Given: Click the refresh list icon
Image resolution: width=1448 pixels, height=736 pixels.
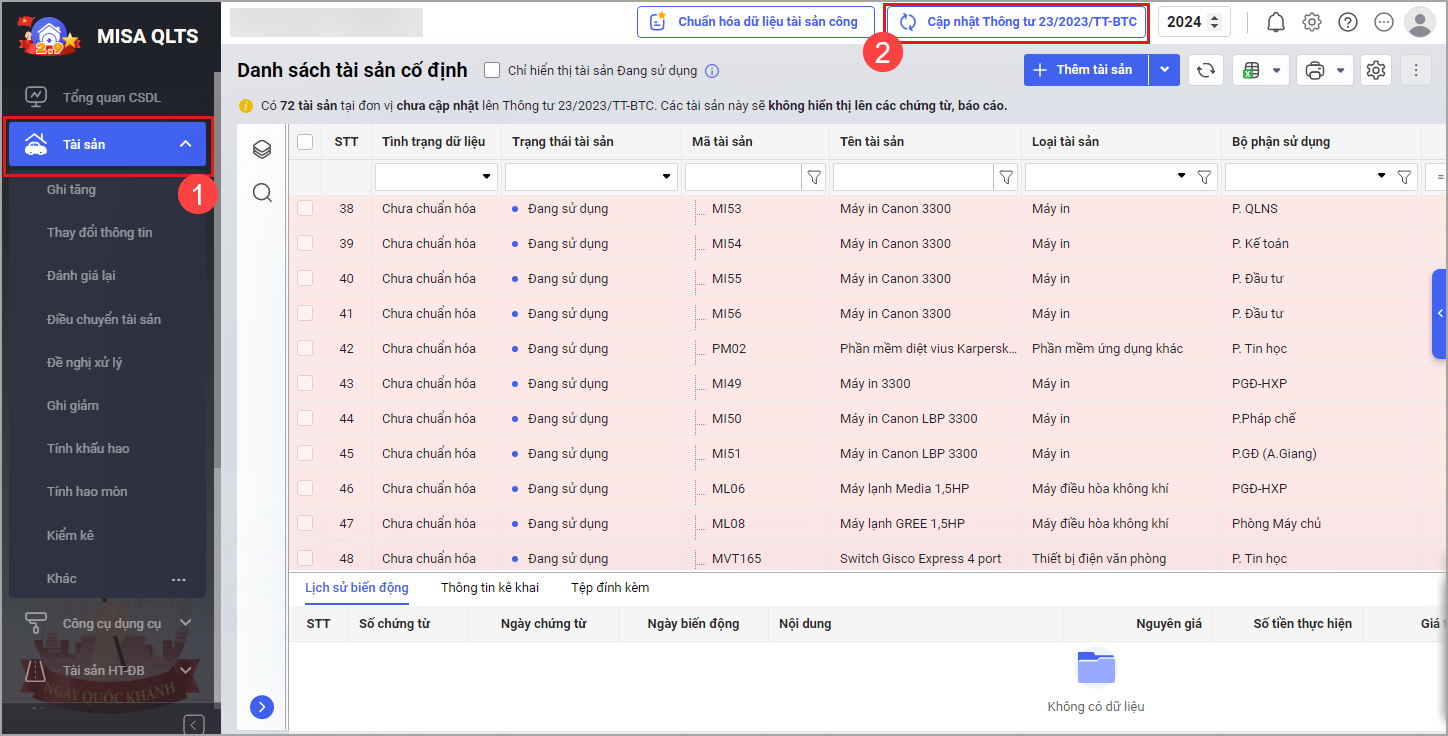Looking at the screenshot, I should coord(1206,70).
